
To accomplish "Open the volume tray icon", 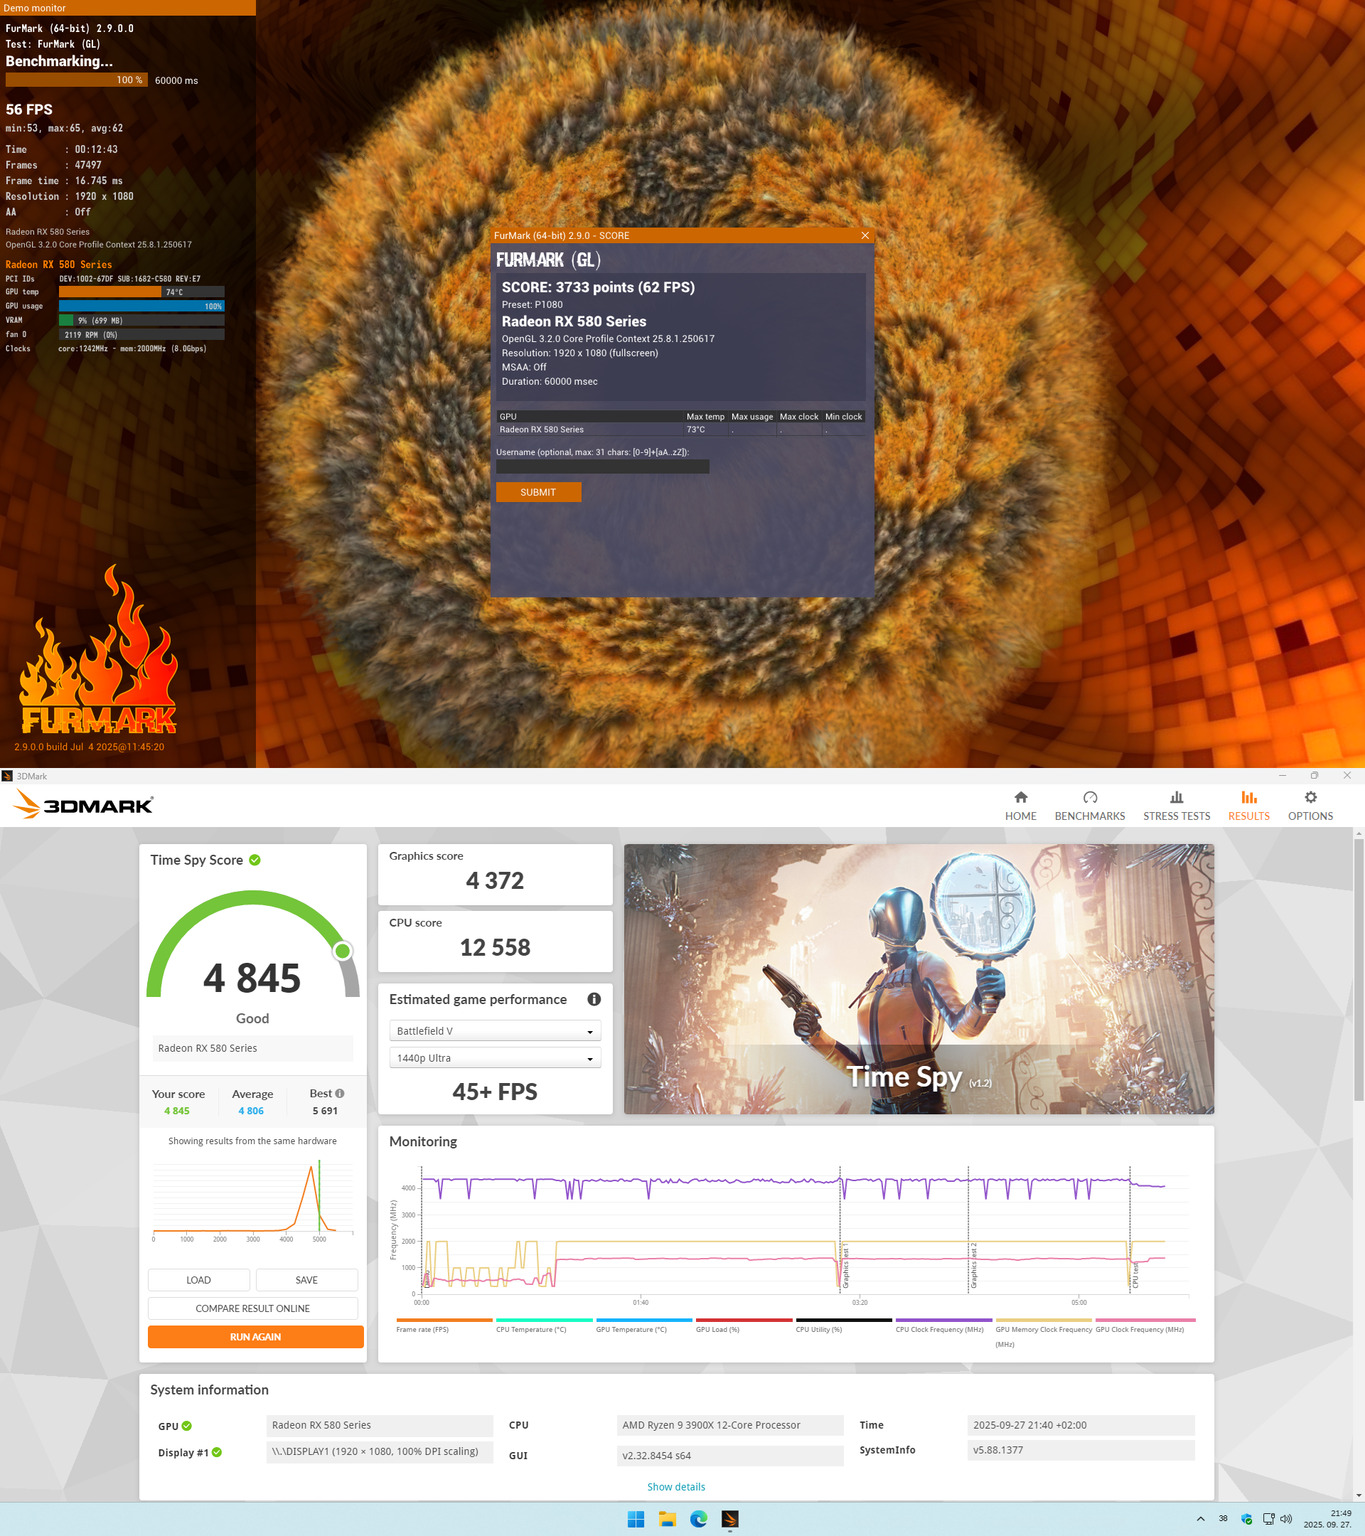I will point(1286,1519).
